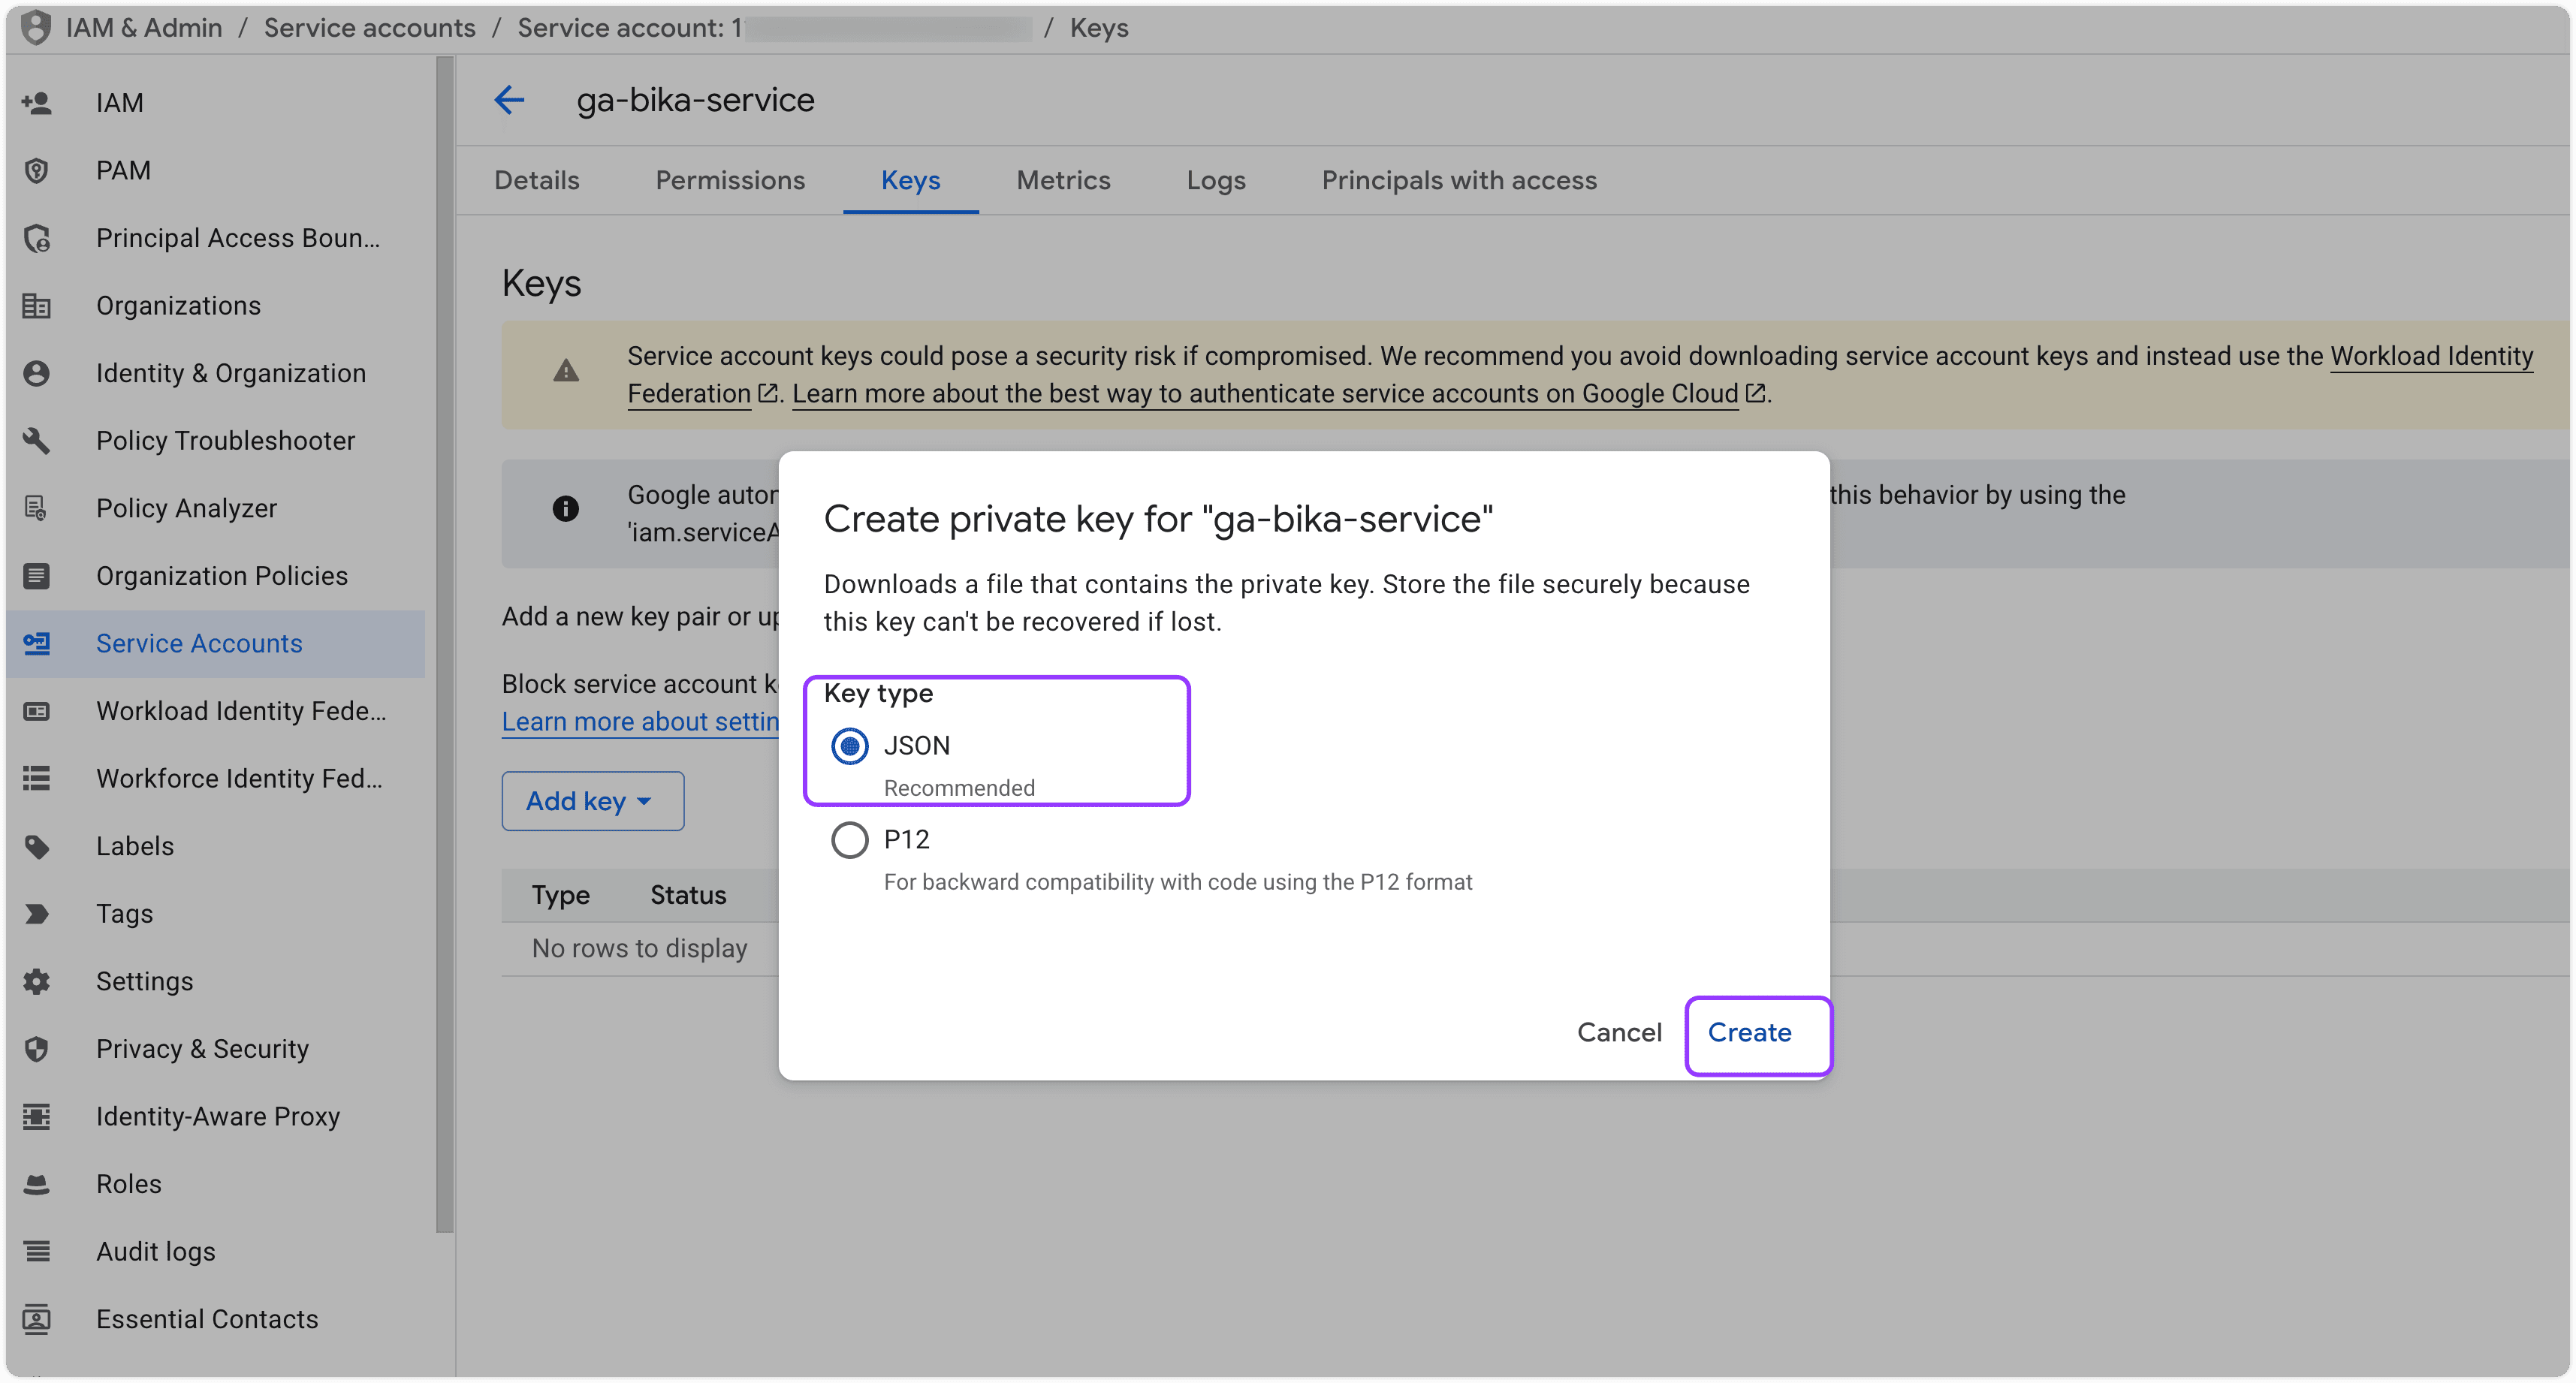Click the IAM add-person icon in sidebar
The width and height of the screenshot is (2576, 1383).
[x=37, y=103]
